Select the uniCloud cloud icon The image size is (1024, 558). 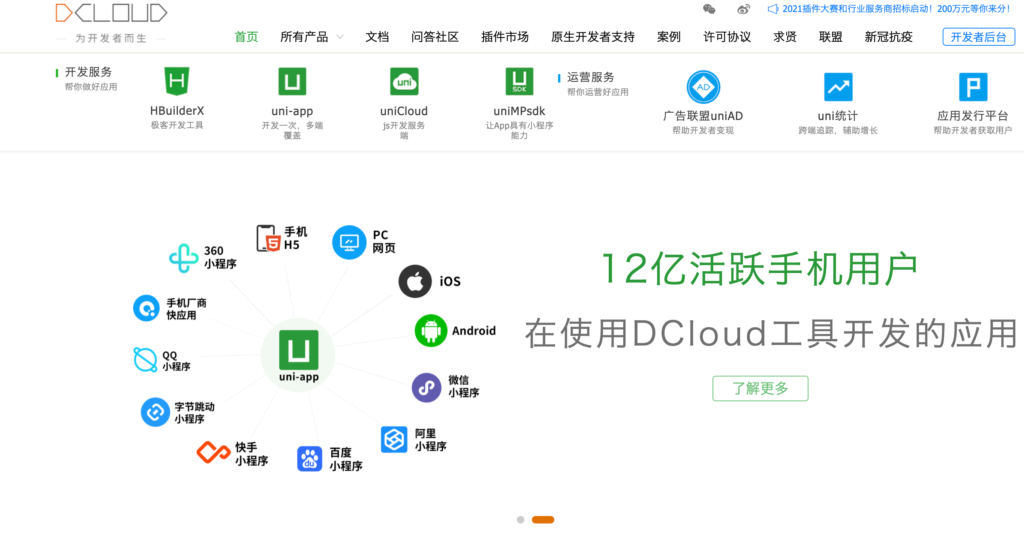click(x=404, y=83)
